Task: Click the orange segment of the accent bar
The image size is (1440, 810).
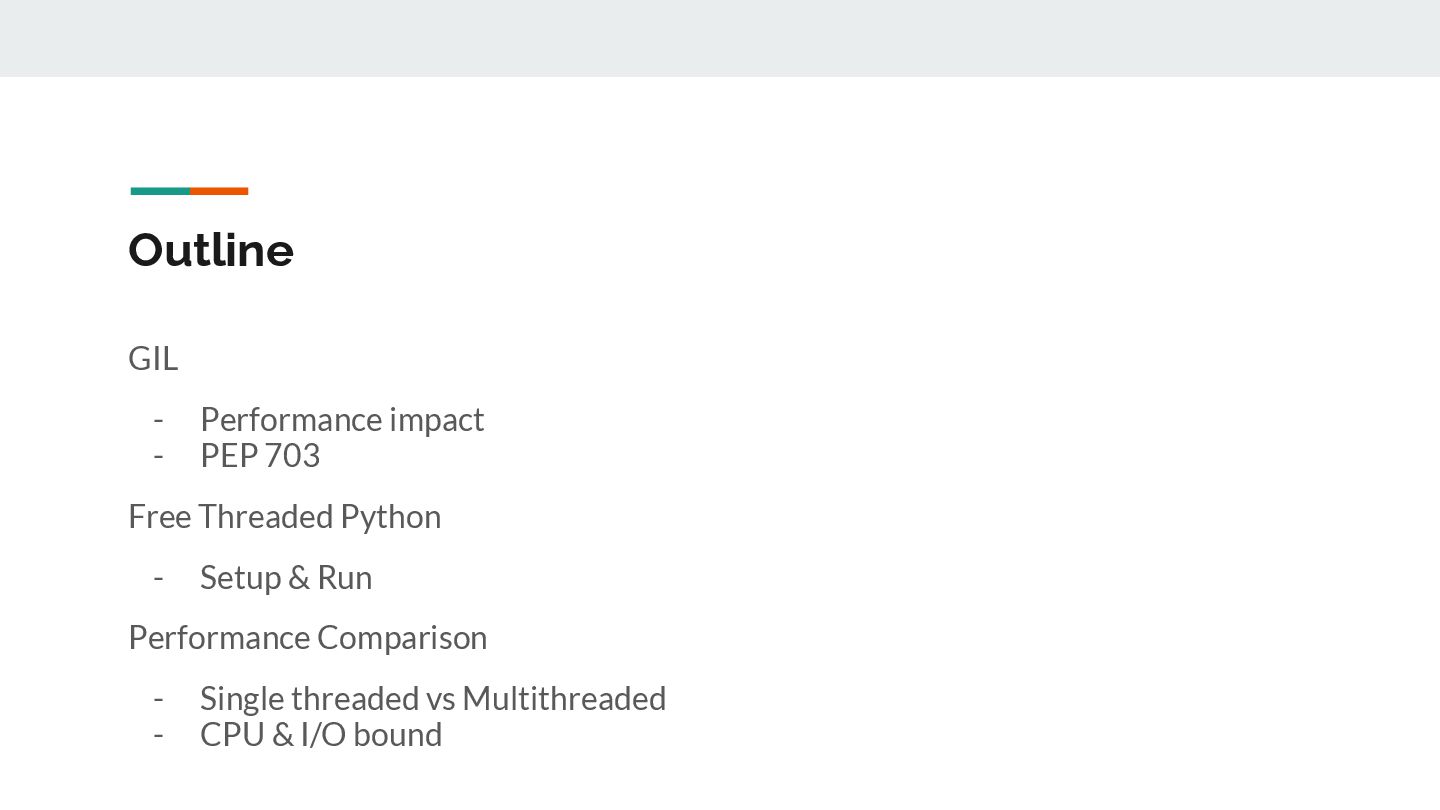Action: [x=219, y=191]
